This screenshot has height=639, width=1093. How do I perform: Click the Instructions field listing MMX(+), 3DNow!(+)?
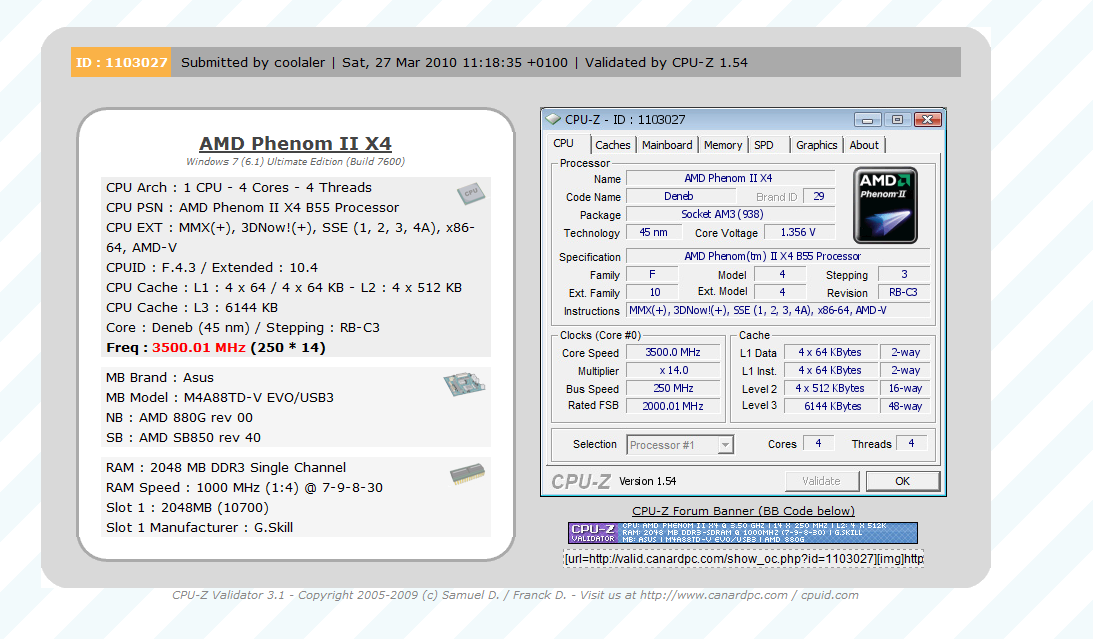pyautogui.click(x=778, y=311)
